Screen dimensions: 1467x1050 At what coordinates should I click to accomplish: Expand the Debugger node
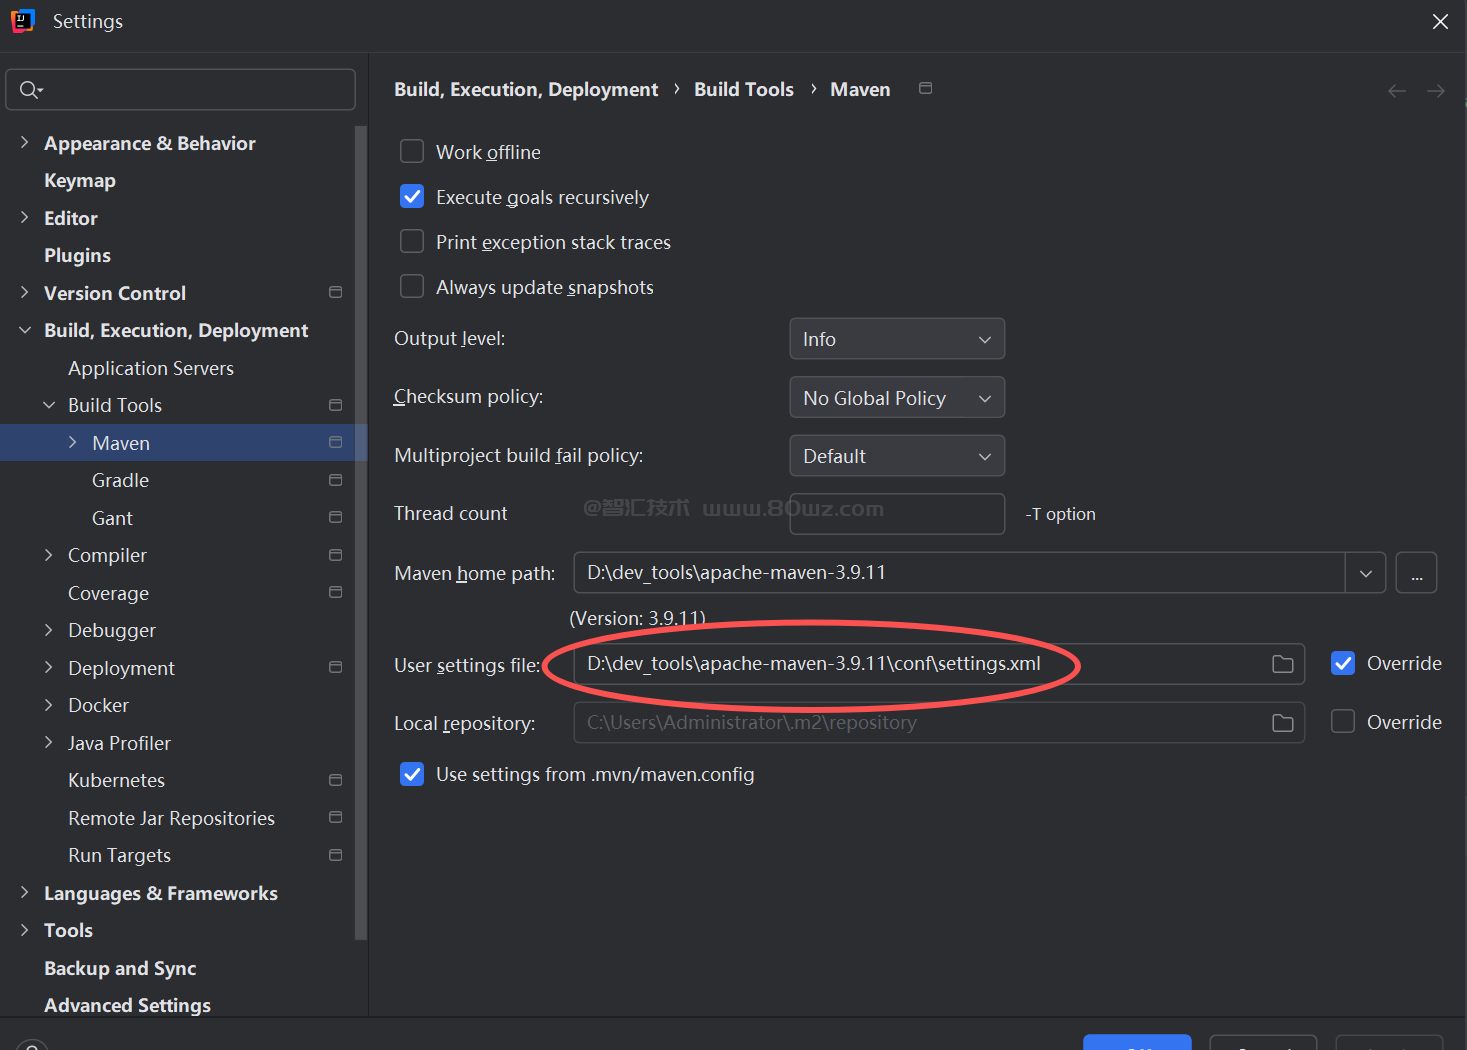point(49,630)
